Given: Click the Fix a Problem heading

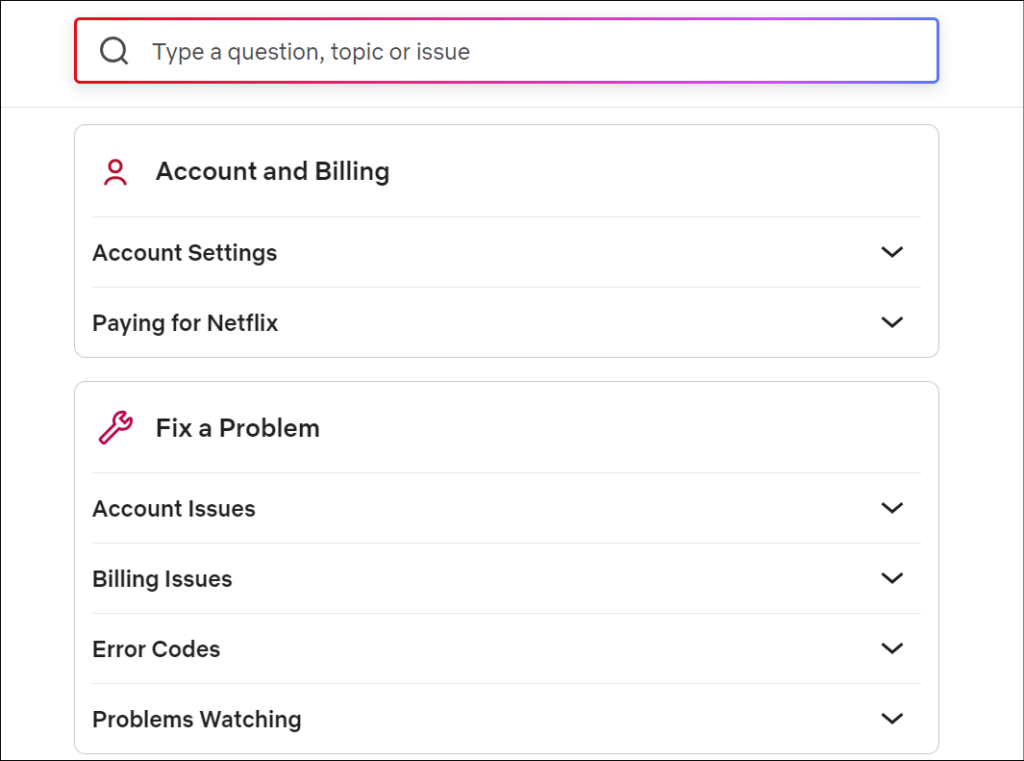Looking at the screenshot, I should (238, 429).
